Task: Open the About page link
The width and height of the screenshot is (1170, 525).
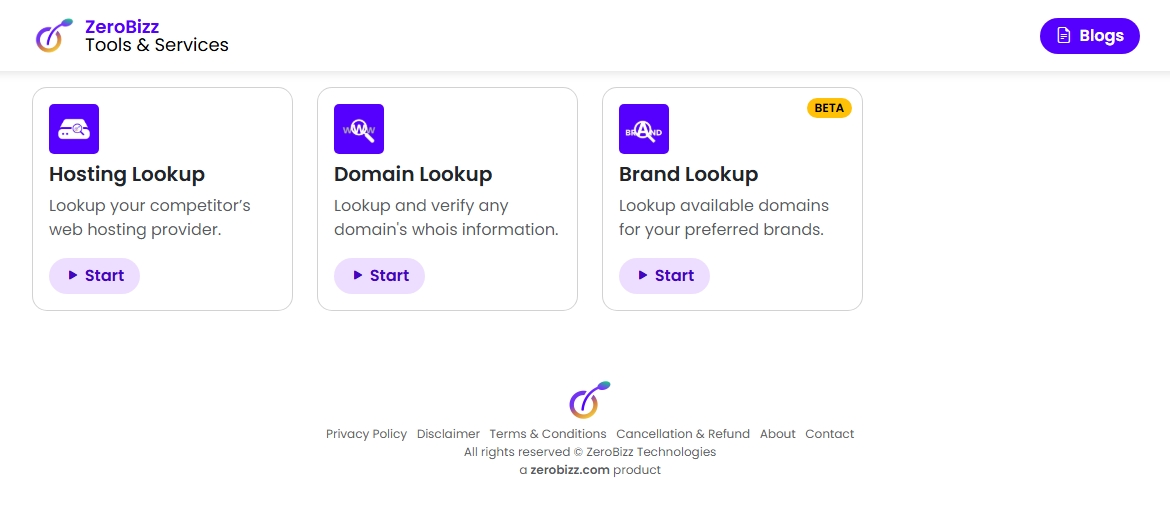Action: 777,434
